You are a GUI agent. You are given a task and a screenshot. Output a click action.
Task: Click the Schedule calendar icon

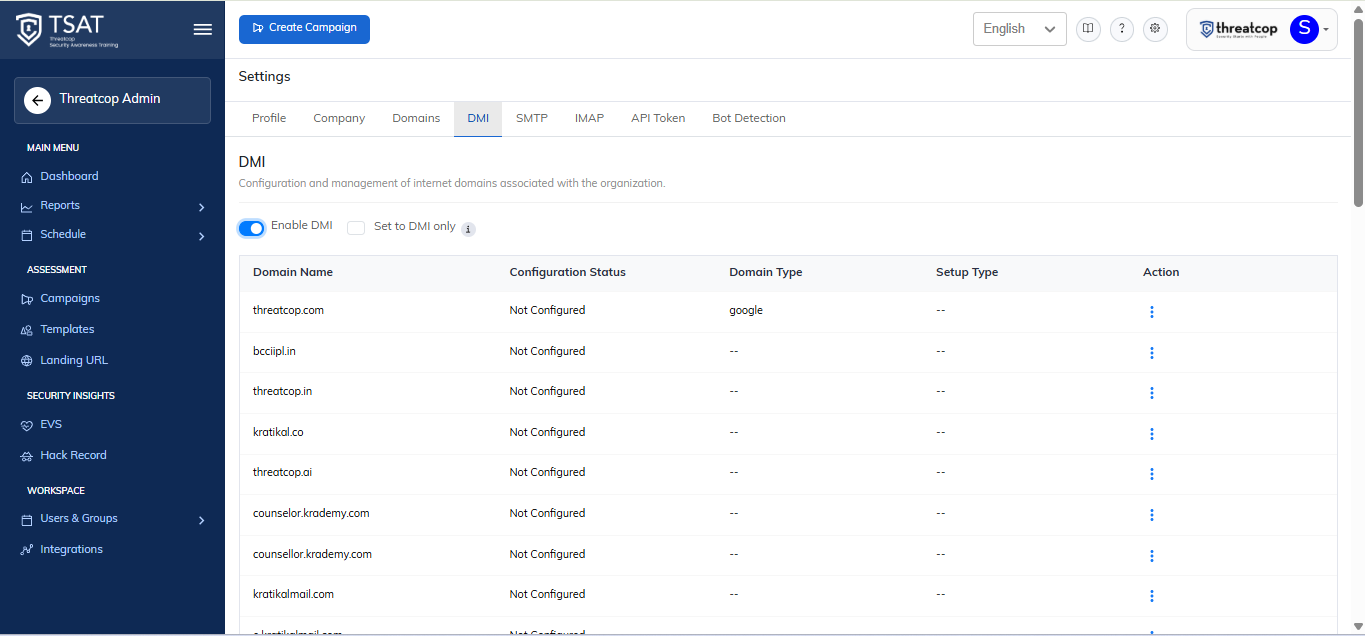pos(27,235)
